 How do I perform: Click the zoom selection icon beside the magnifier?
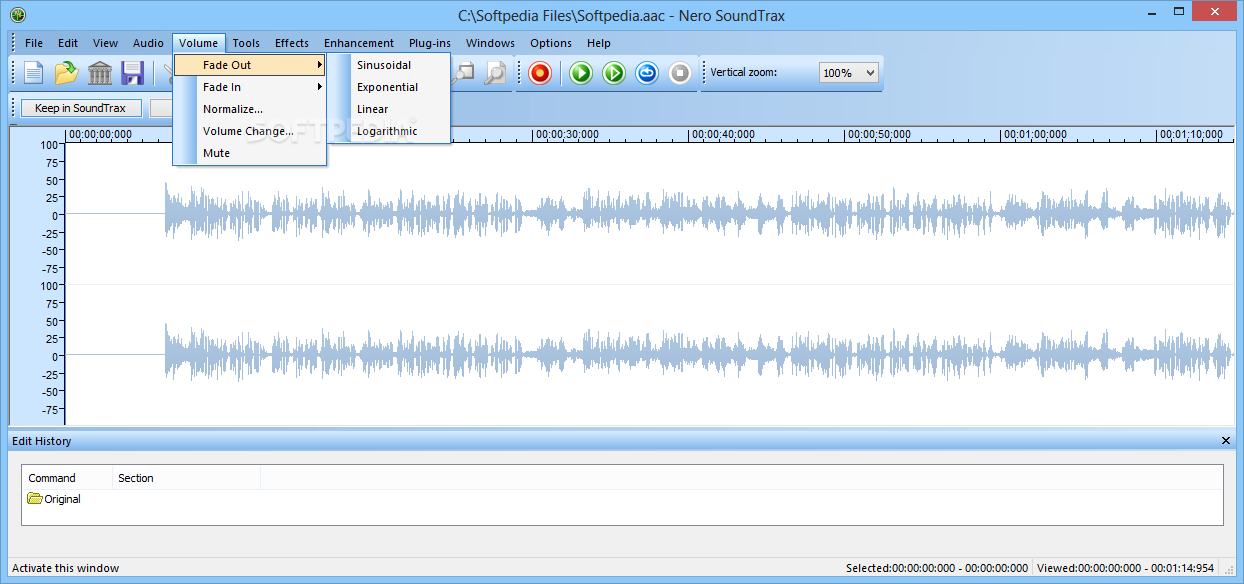tap(464, 73)
